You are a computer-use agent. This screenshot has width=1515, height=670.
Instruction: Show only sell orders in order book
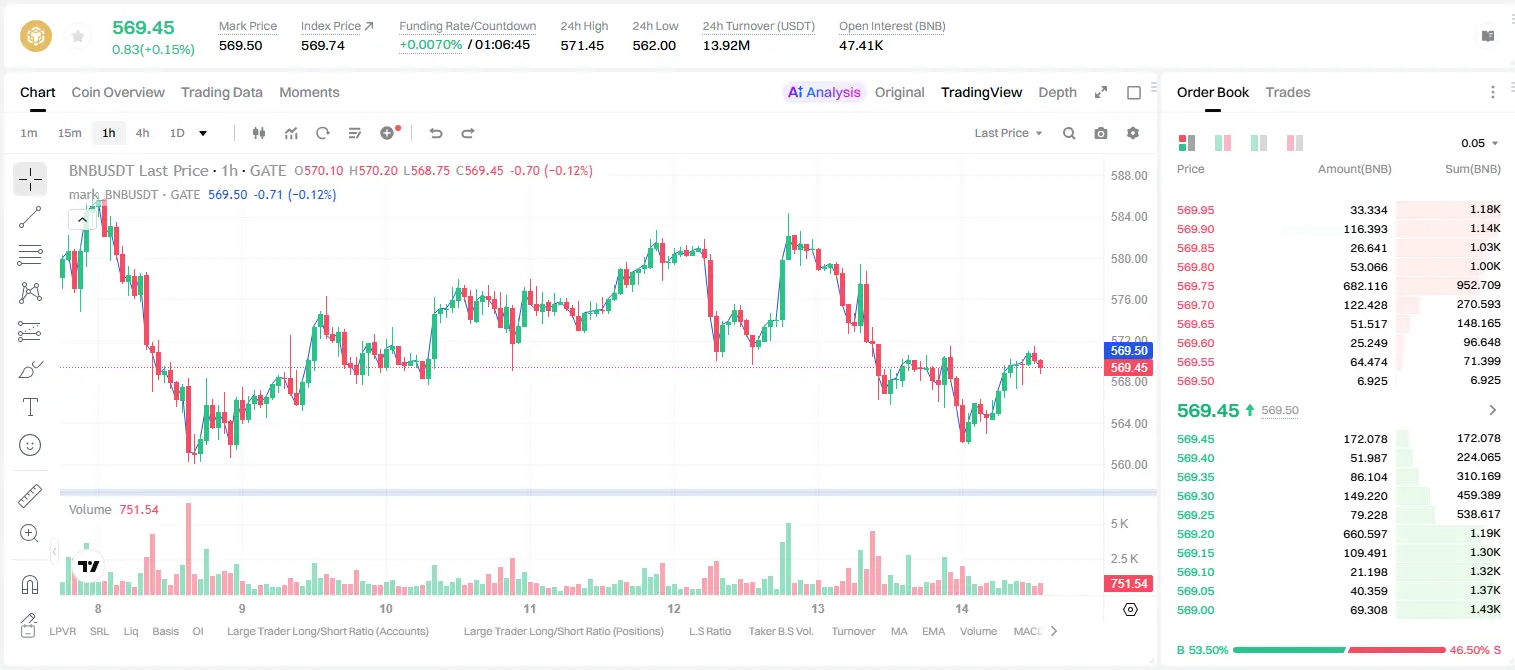tap(1294, 143)
